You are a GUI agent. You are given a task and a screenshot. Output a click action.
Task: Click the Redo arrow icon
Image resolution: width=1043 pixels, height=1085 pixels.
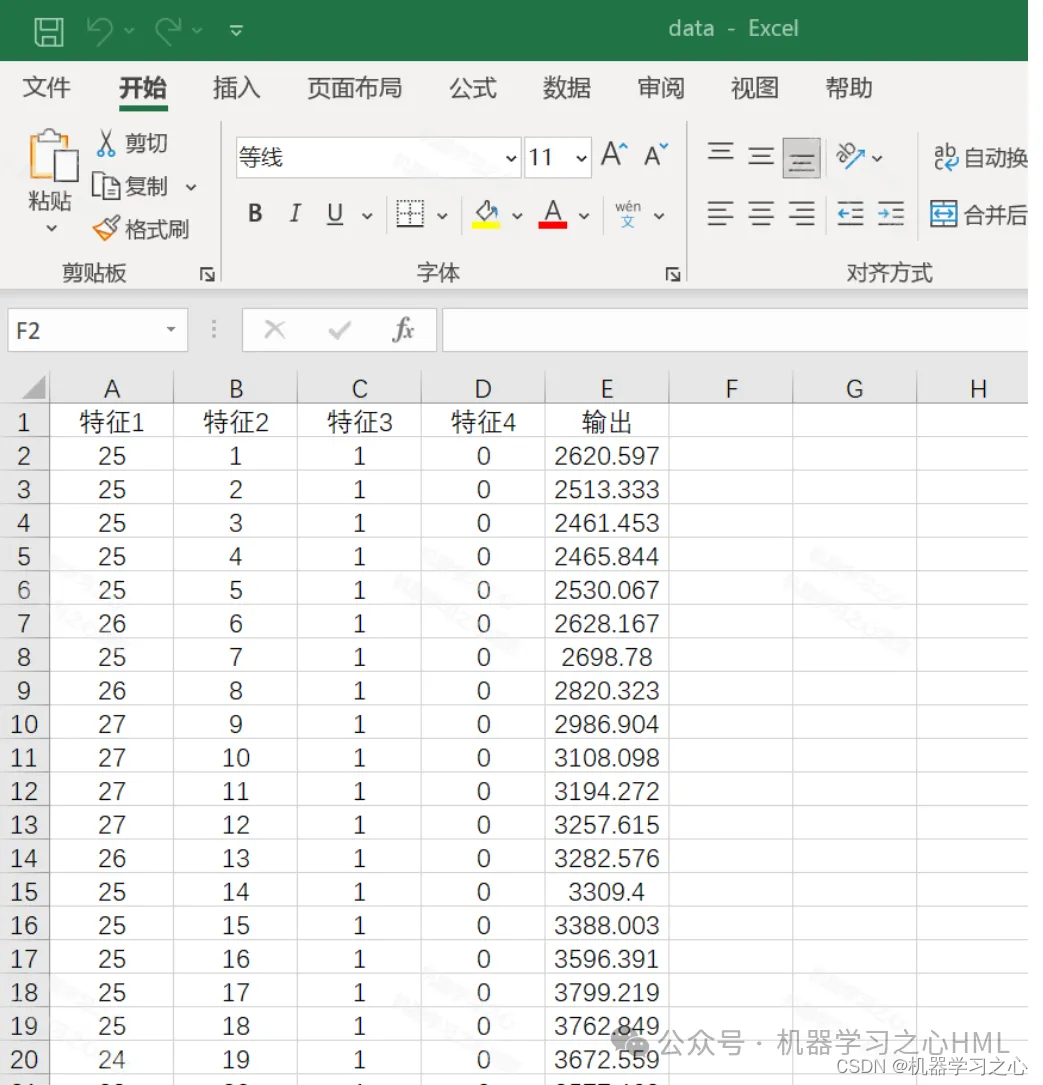(x=168, y=31)
